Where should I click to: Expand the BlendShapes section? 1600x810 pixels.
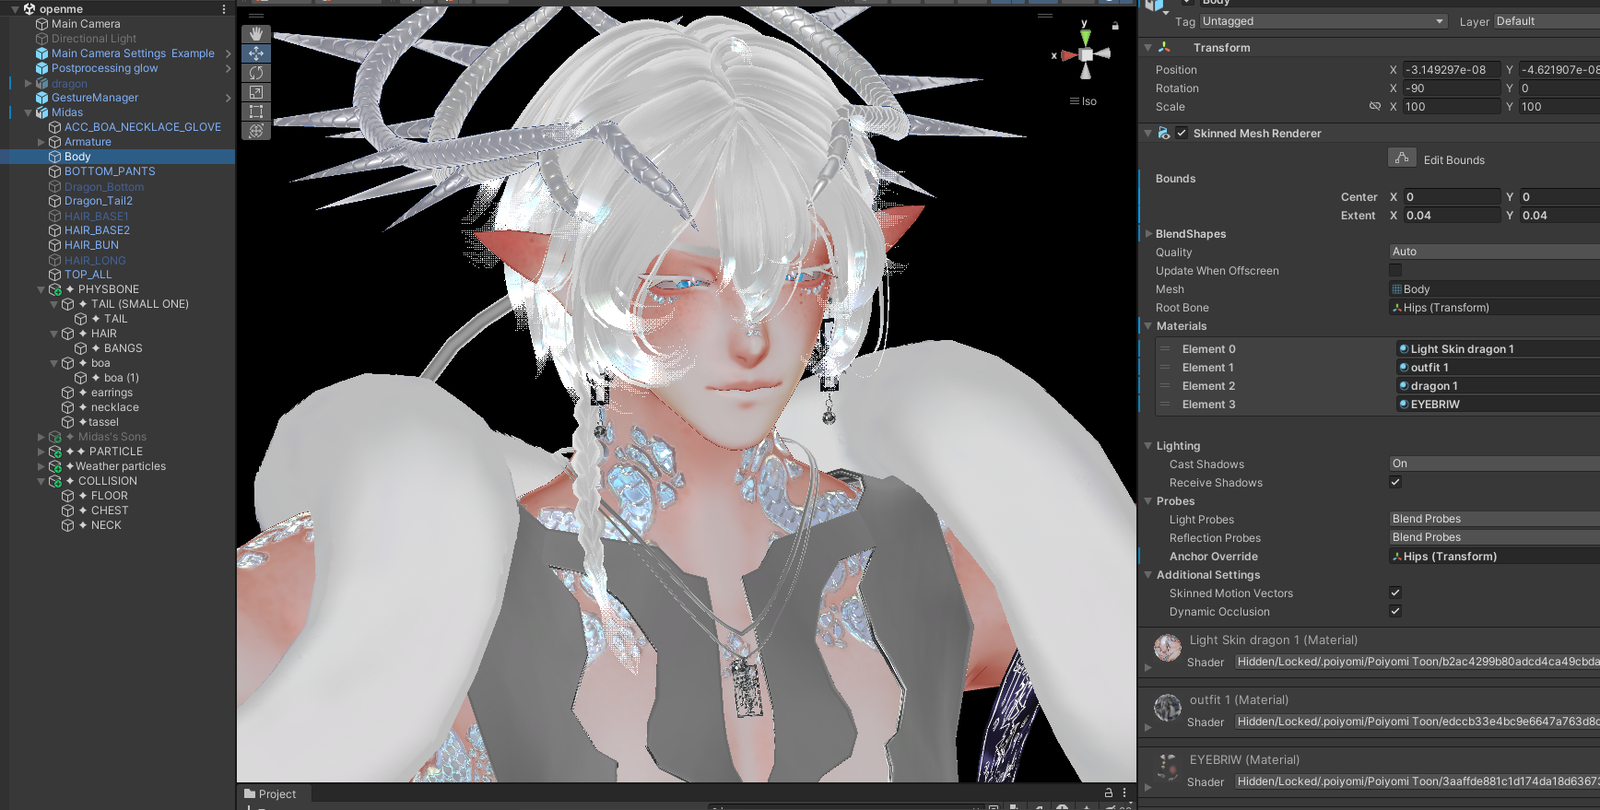click(1148, 234)
